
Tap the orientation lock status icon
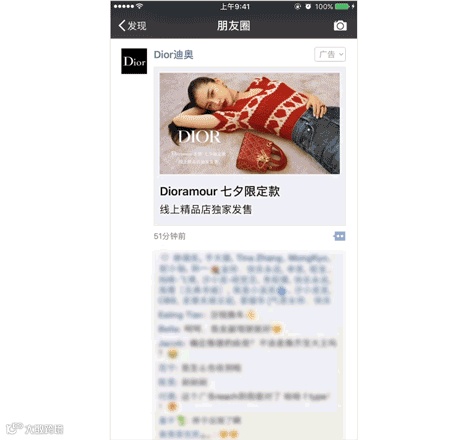coord(298,6)
